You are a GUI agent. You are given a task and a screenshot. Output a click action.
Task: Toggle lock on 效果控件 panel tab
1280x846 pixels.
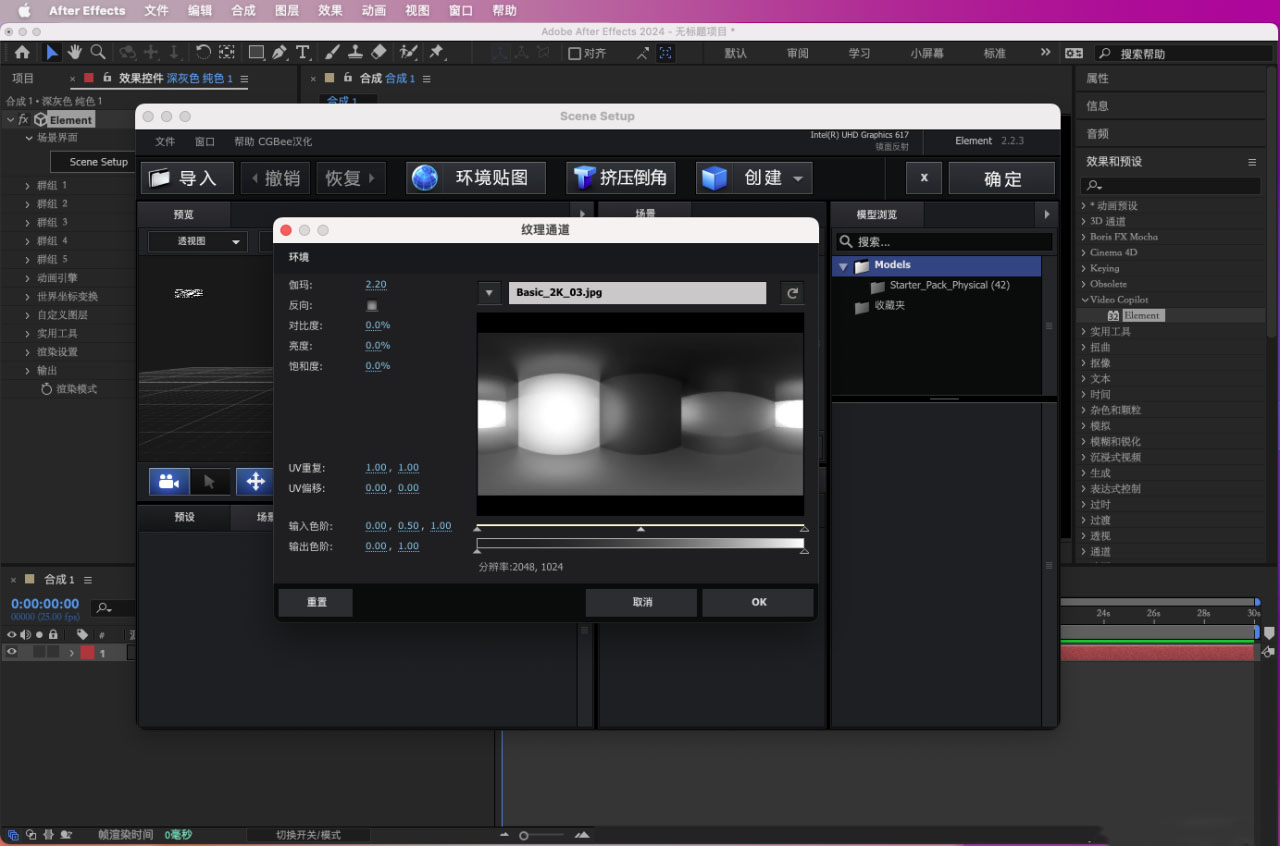click(x=105, y=78)
